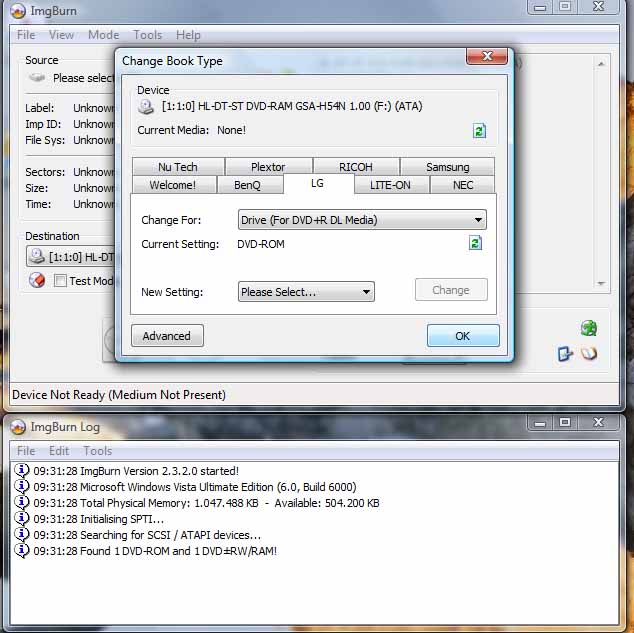This screenshot has height=633, width=634.
Task: Click ImgBurn Log window title icon
Action: tap(18, 427)
